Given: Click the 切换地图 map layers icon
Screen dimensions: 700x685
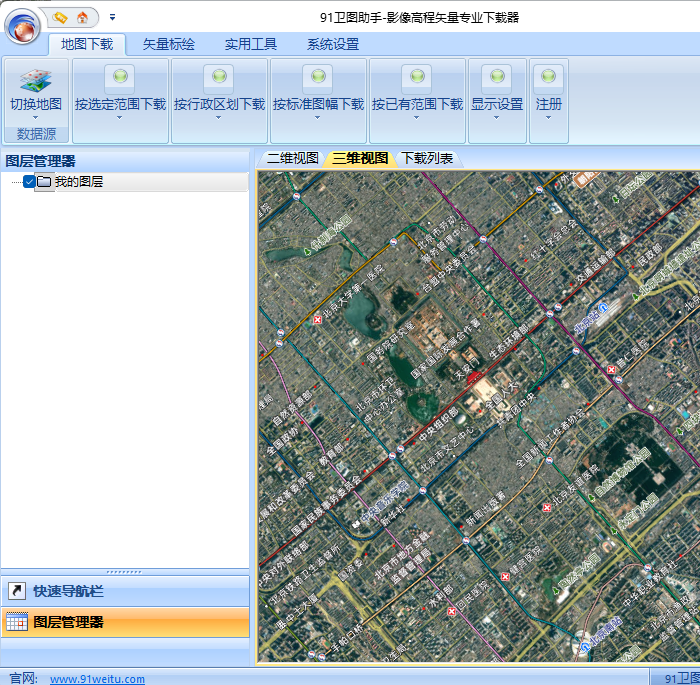Looking at the screenshot, I should [x=36, y=80].
